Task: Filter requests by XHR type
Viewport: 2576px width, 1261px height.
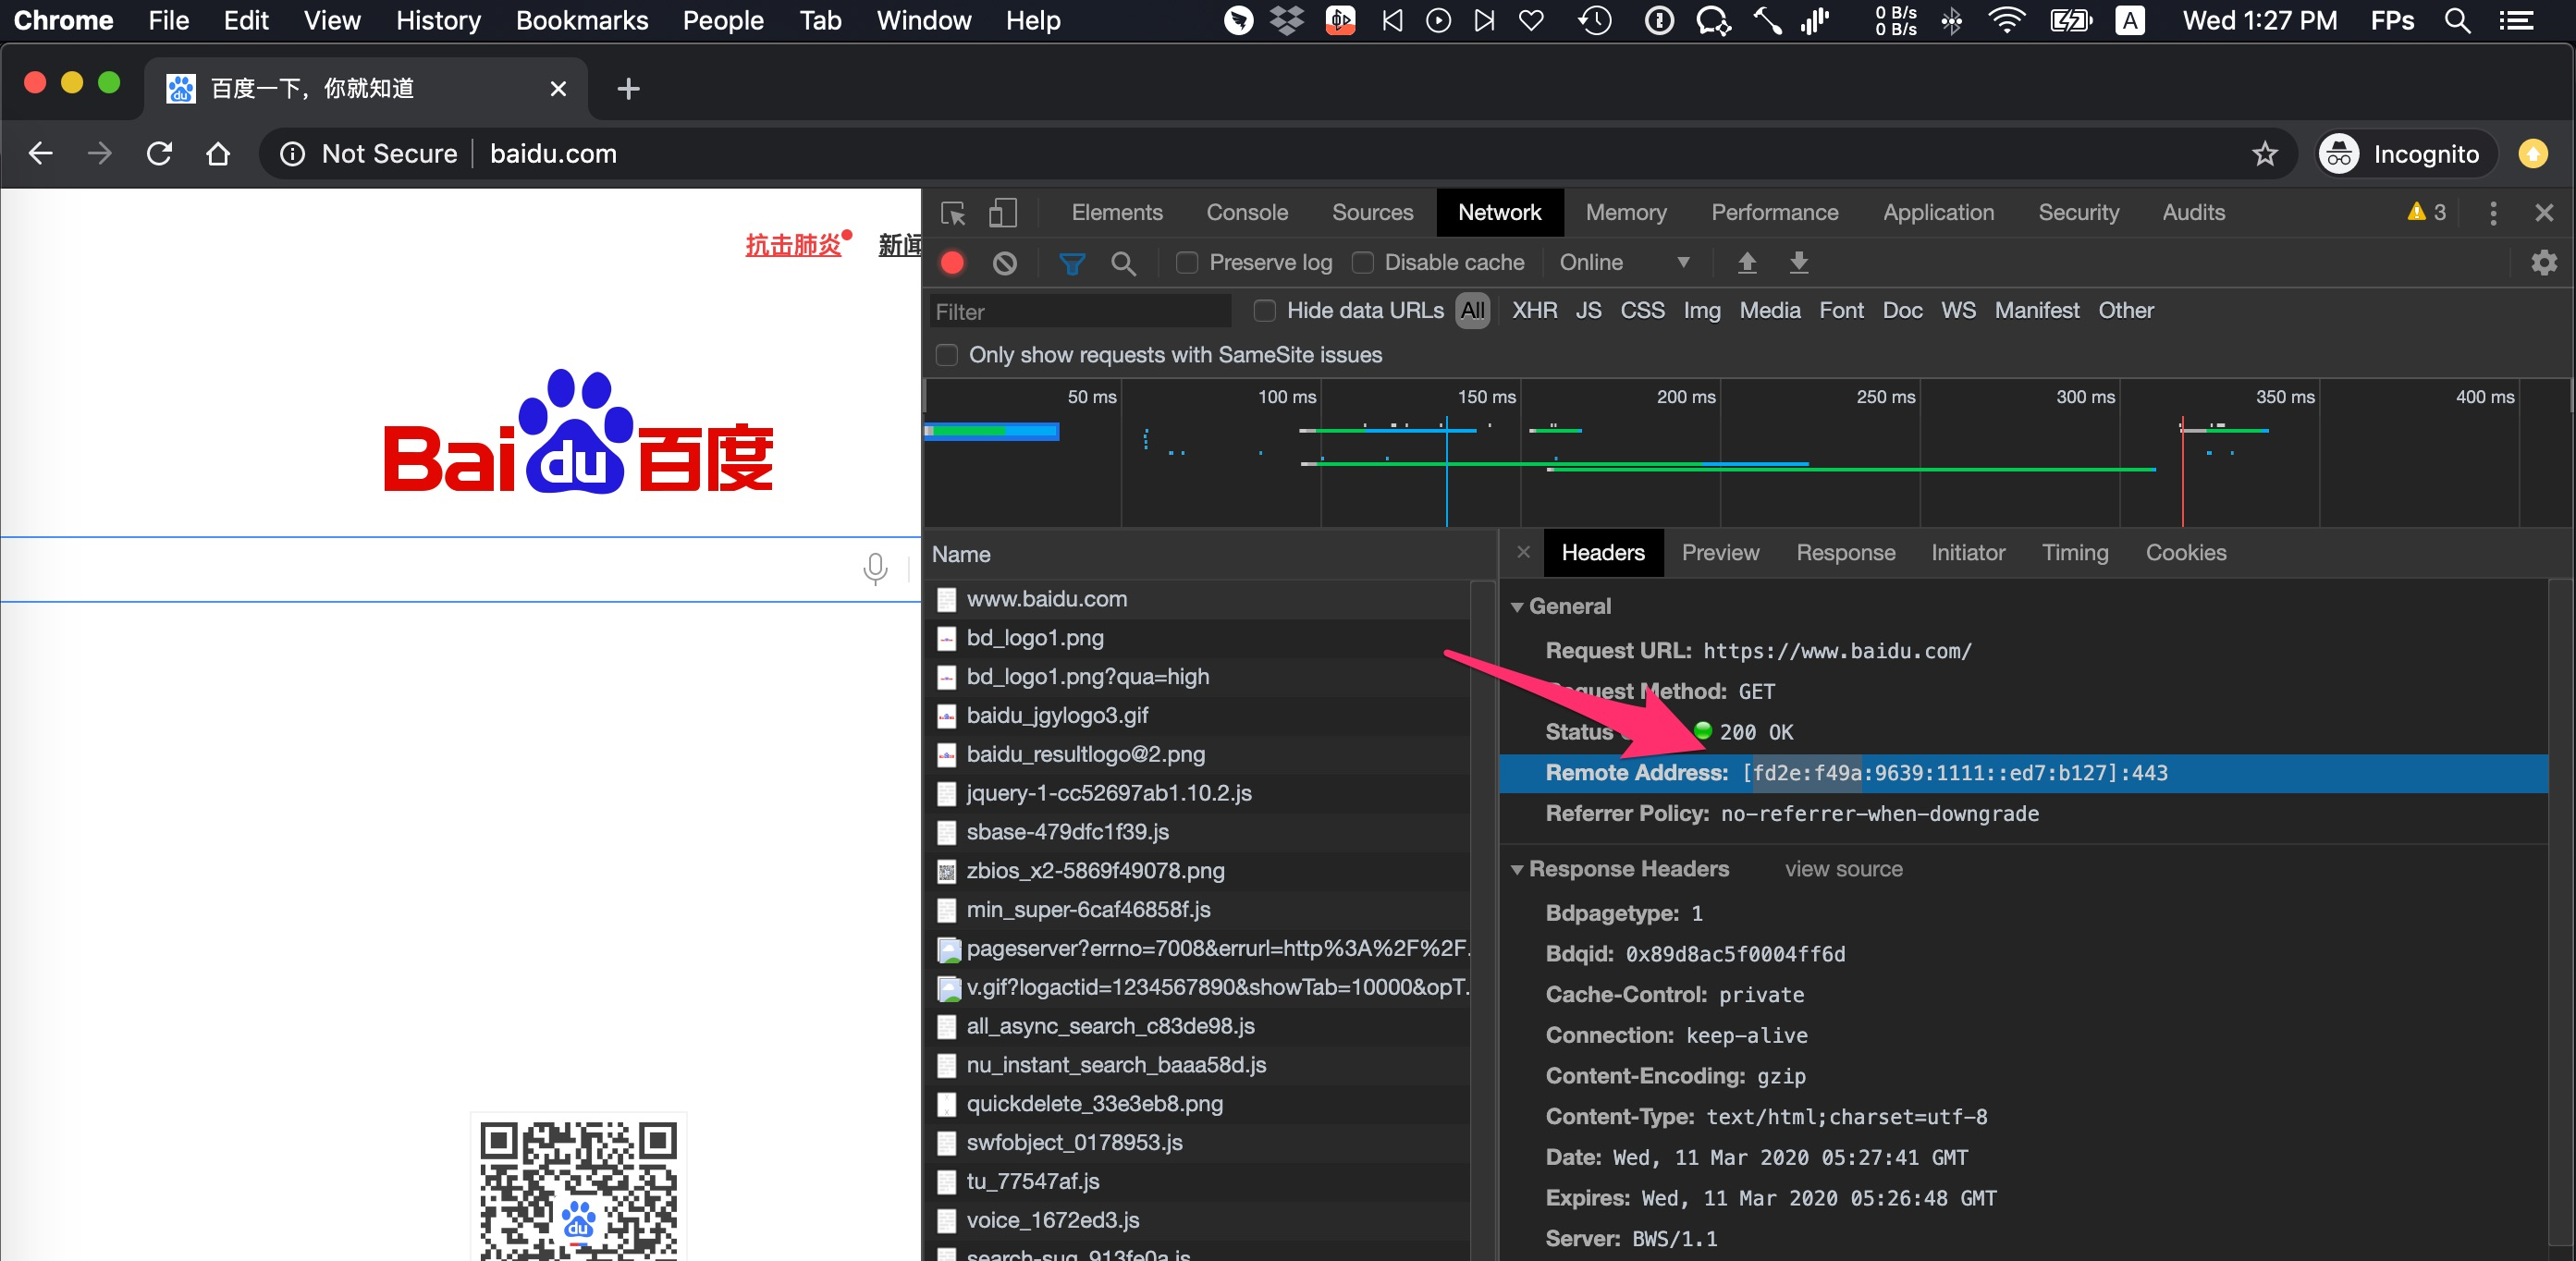Action: [1534, 311]
